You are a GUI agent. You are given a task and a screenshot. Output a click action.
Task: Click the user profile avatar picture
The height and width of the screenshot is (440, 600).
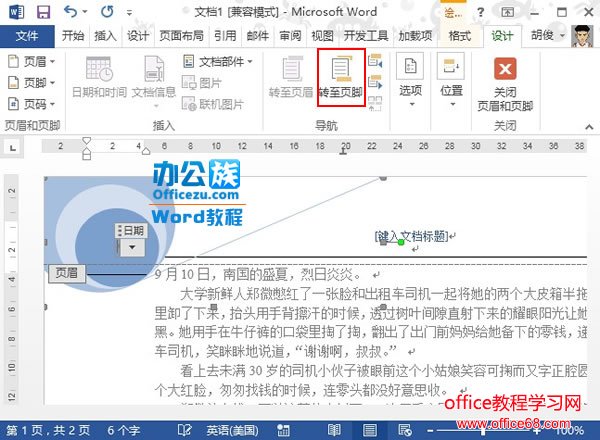click(x=582, y=36)
